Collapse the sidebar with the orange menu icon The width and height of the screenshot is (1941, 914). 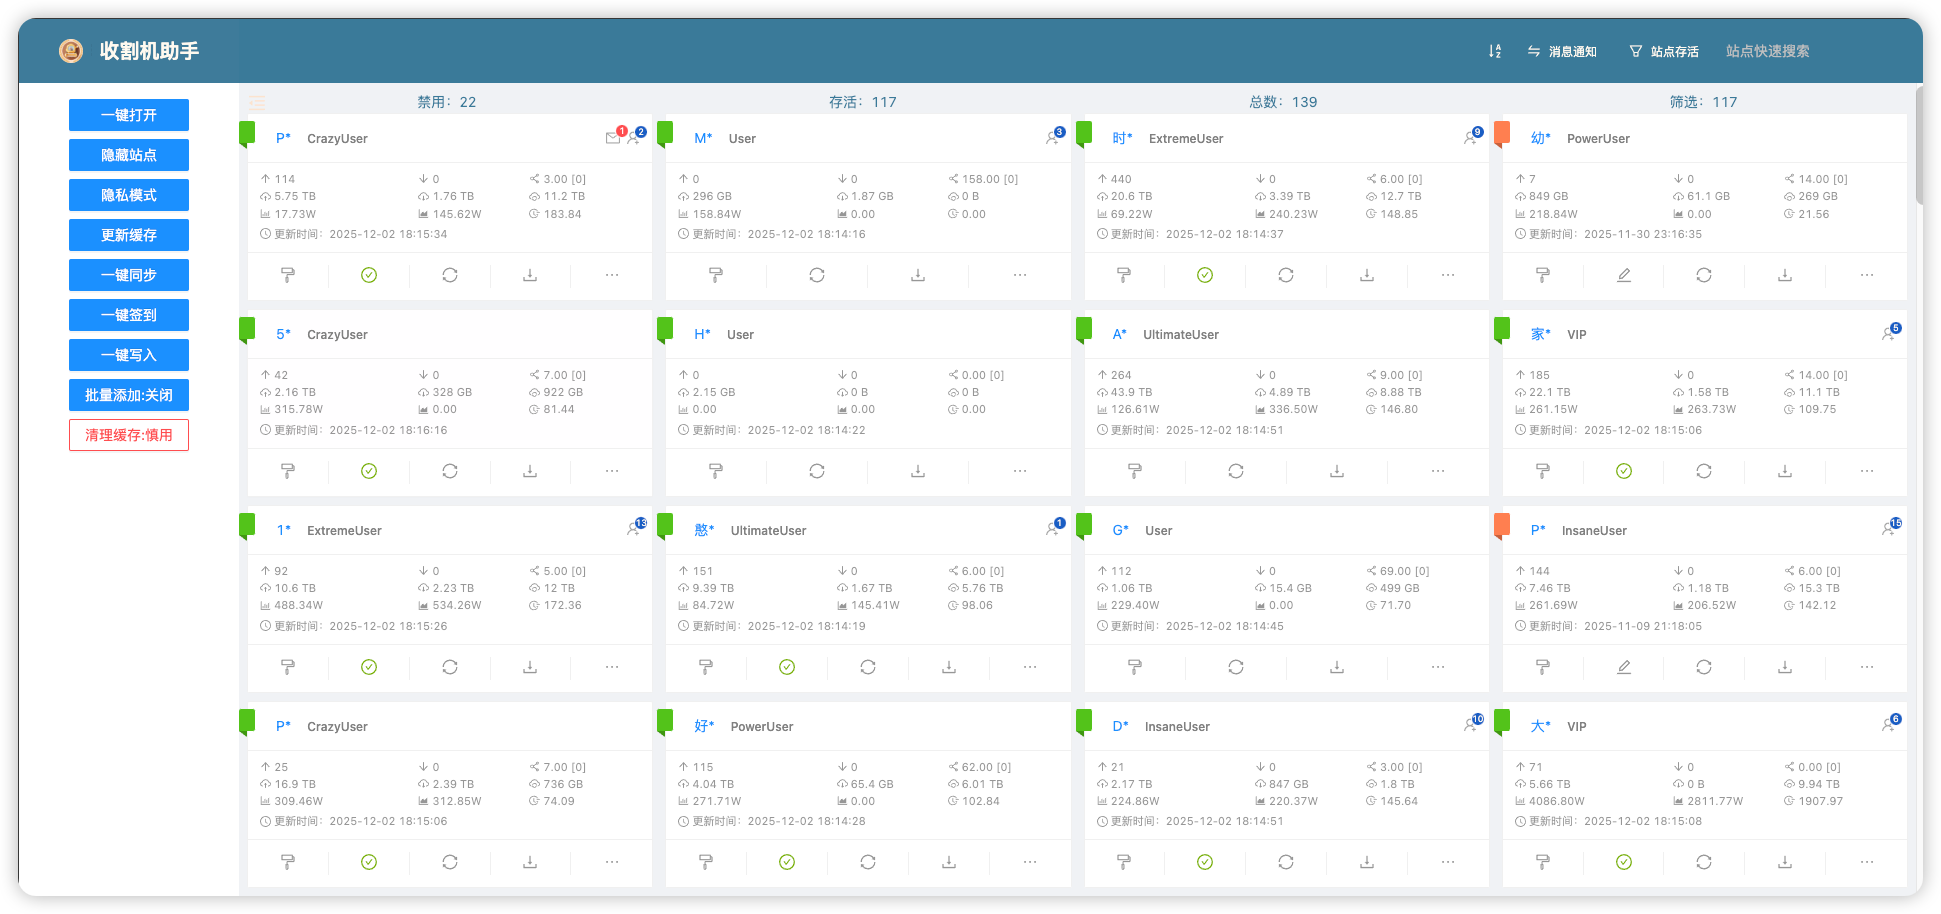(257, 102)
